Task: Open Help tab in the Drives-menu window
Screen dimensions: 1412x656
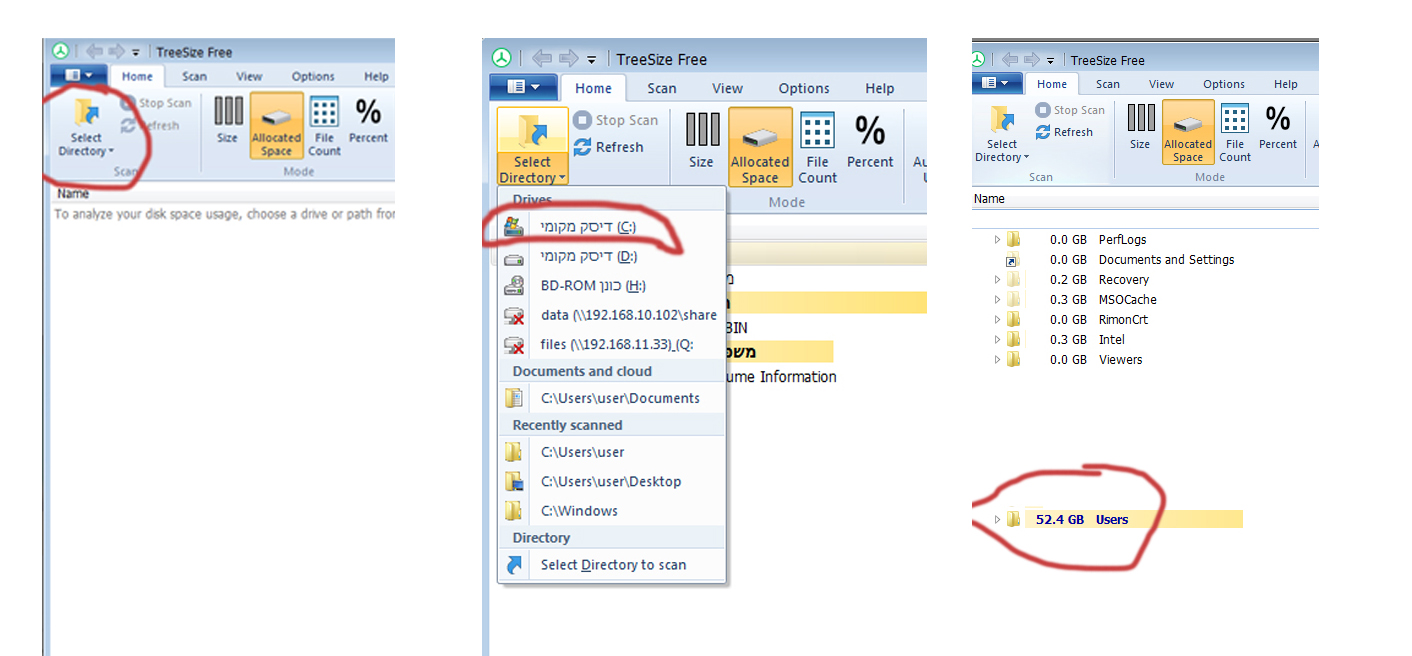Action: pyautogui.click(x=880, y=88)
